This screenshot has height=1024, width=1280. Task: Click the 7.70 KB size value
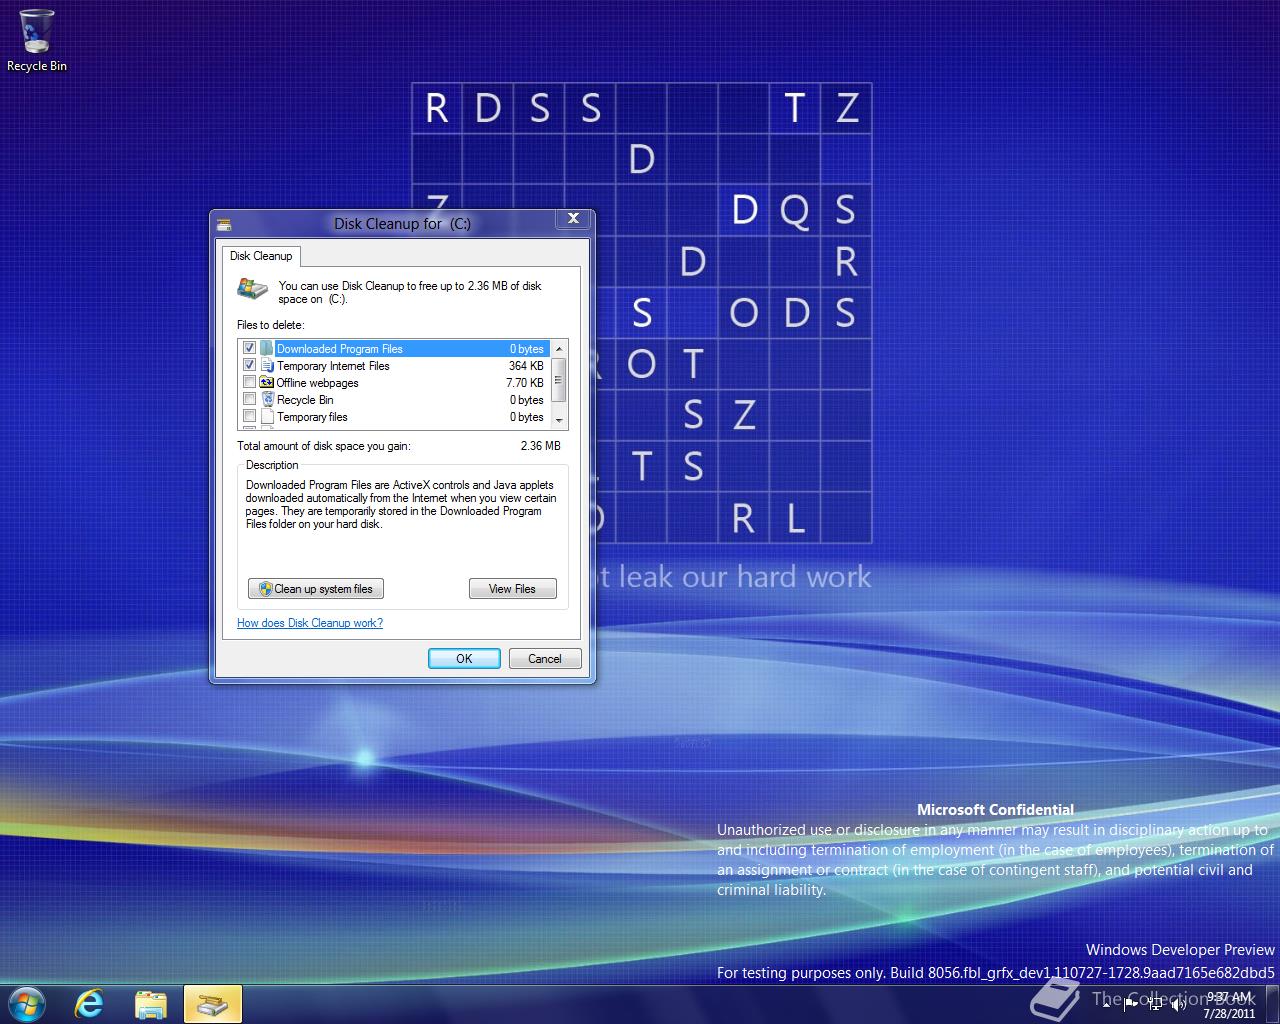(x=525, y=383)
